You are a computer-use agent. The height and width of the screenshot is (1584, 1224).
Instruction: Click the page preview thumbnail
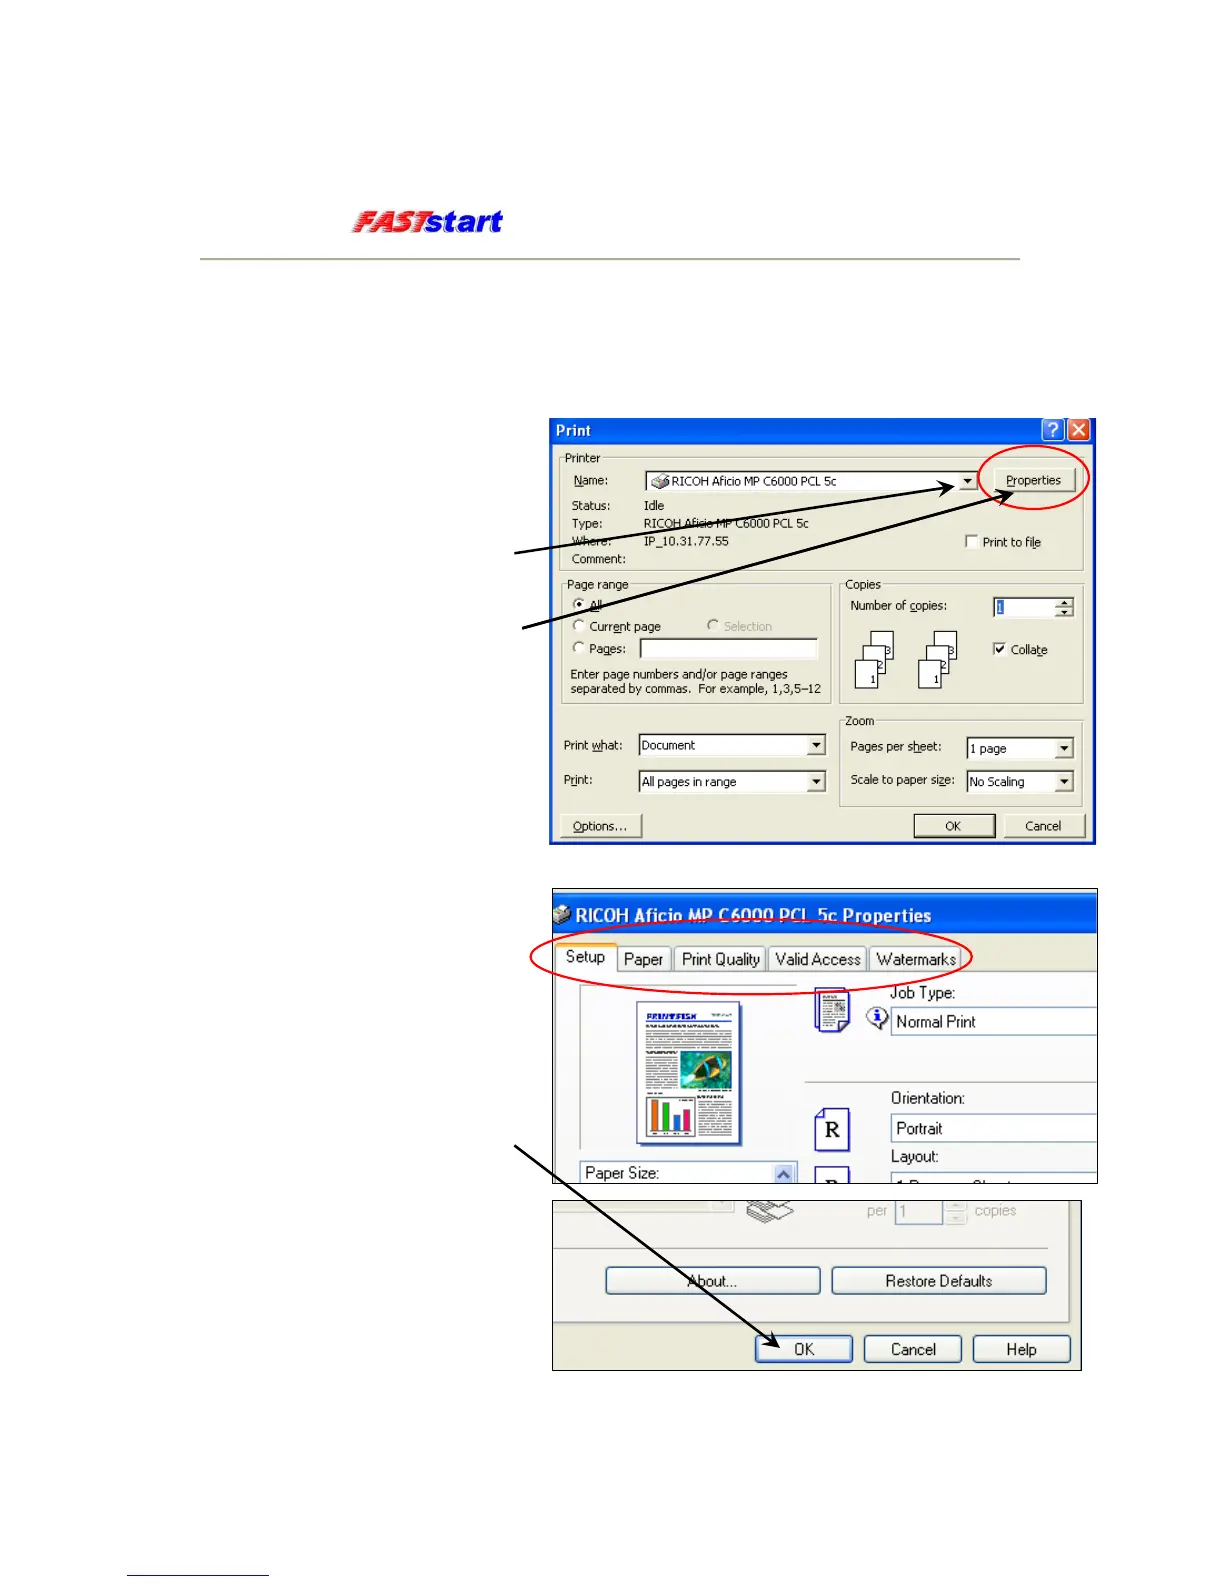pyautogui.click(x=689, y=1073)
